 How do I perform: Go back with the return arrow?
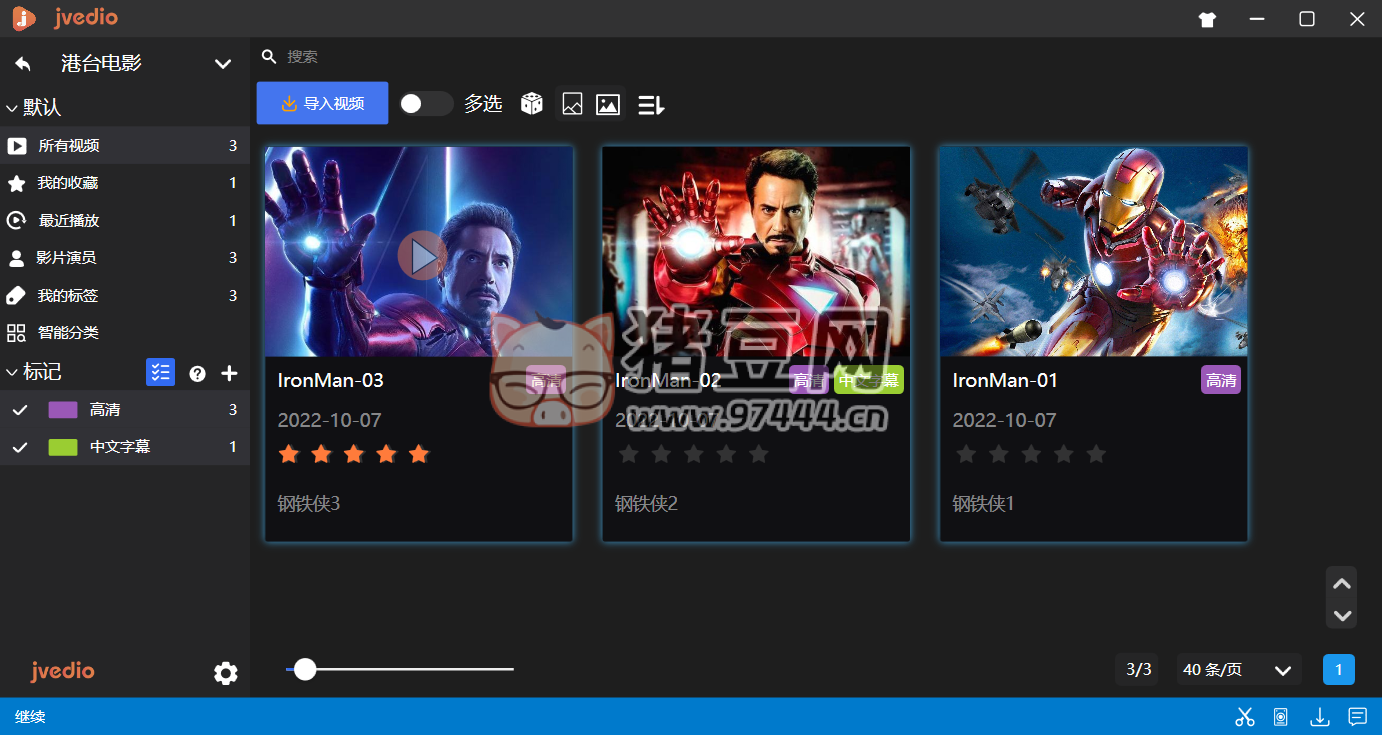point(23,64)
